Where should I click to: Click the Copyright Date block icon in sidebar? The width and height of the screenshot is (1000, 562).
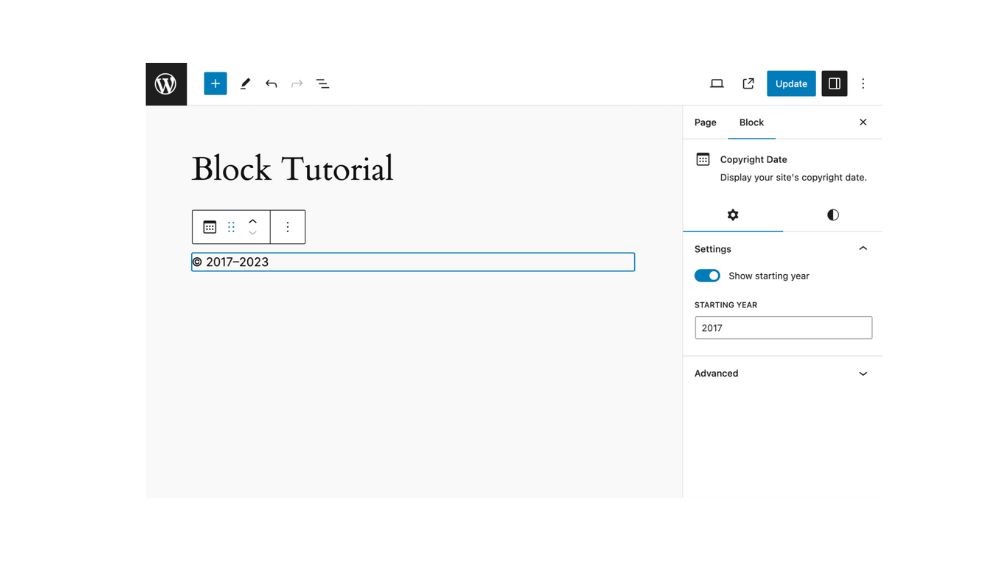[x=703, y=159]
